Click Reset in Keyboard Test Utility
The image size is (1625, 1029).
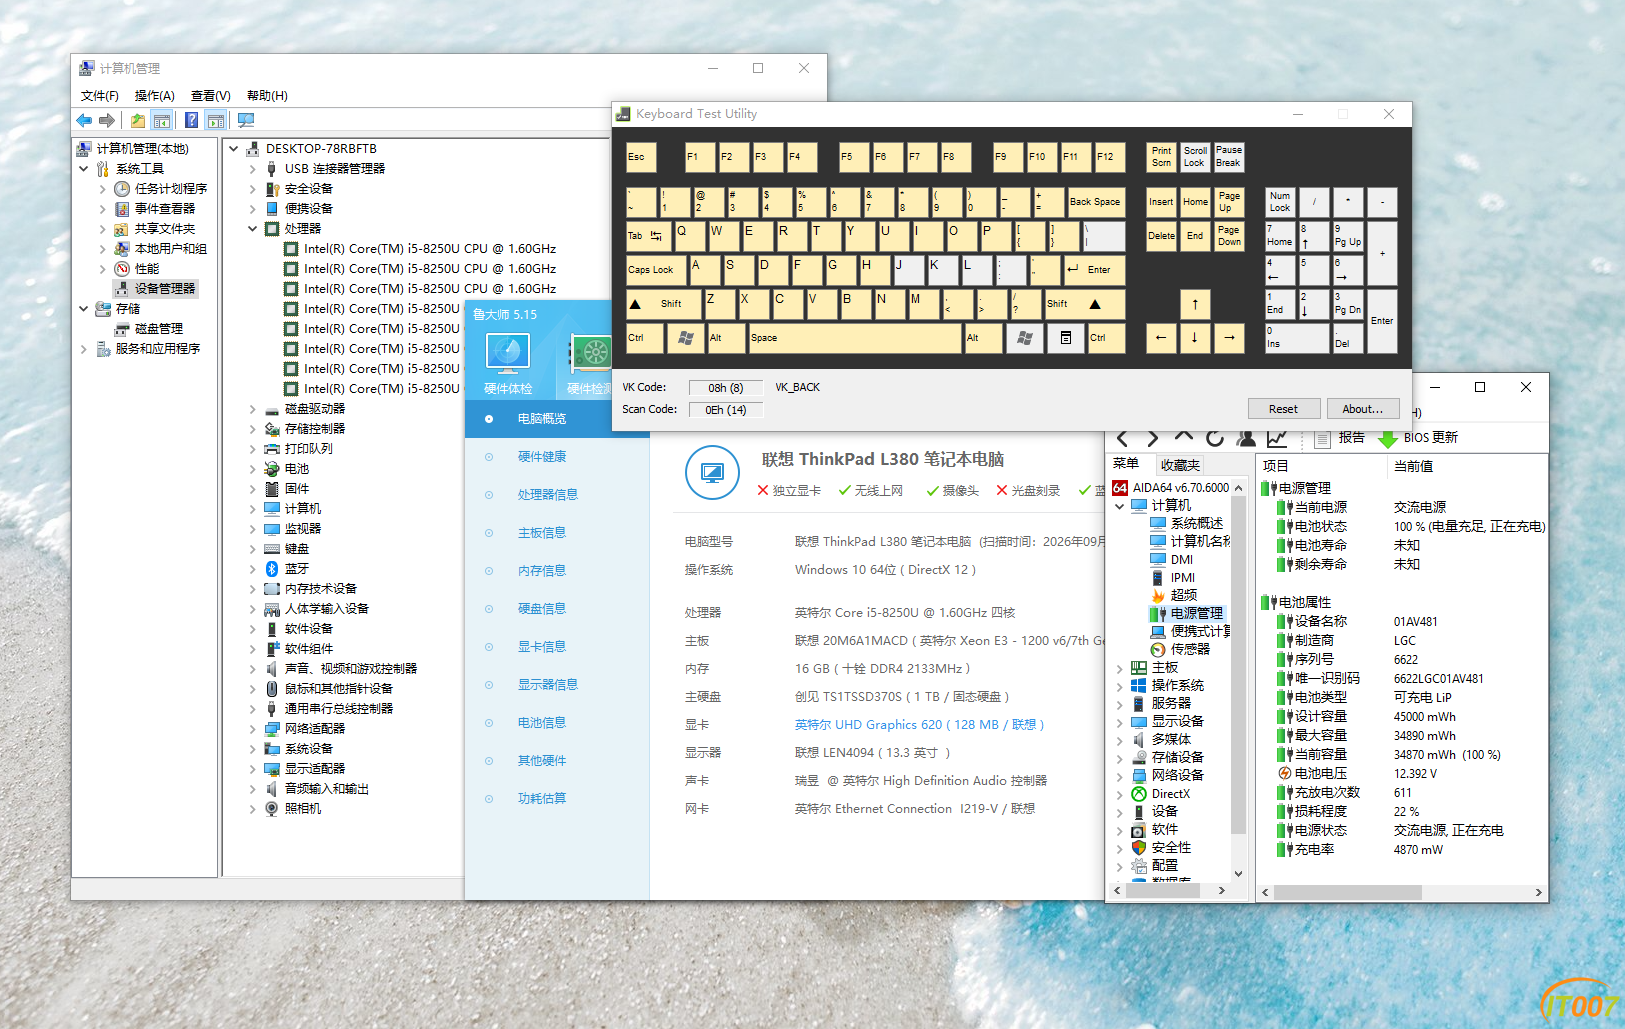(x=1283, y=409)
